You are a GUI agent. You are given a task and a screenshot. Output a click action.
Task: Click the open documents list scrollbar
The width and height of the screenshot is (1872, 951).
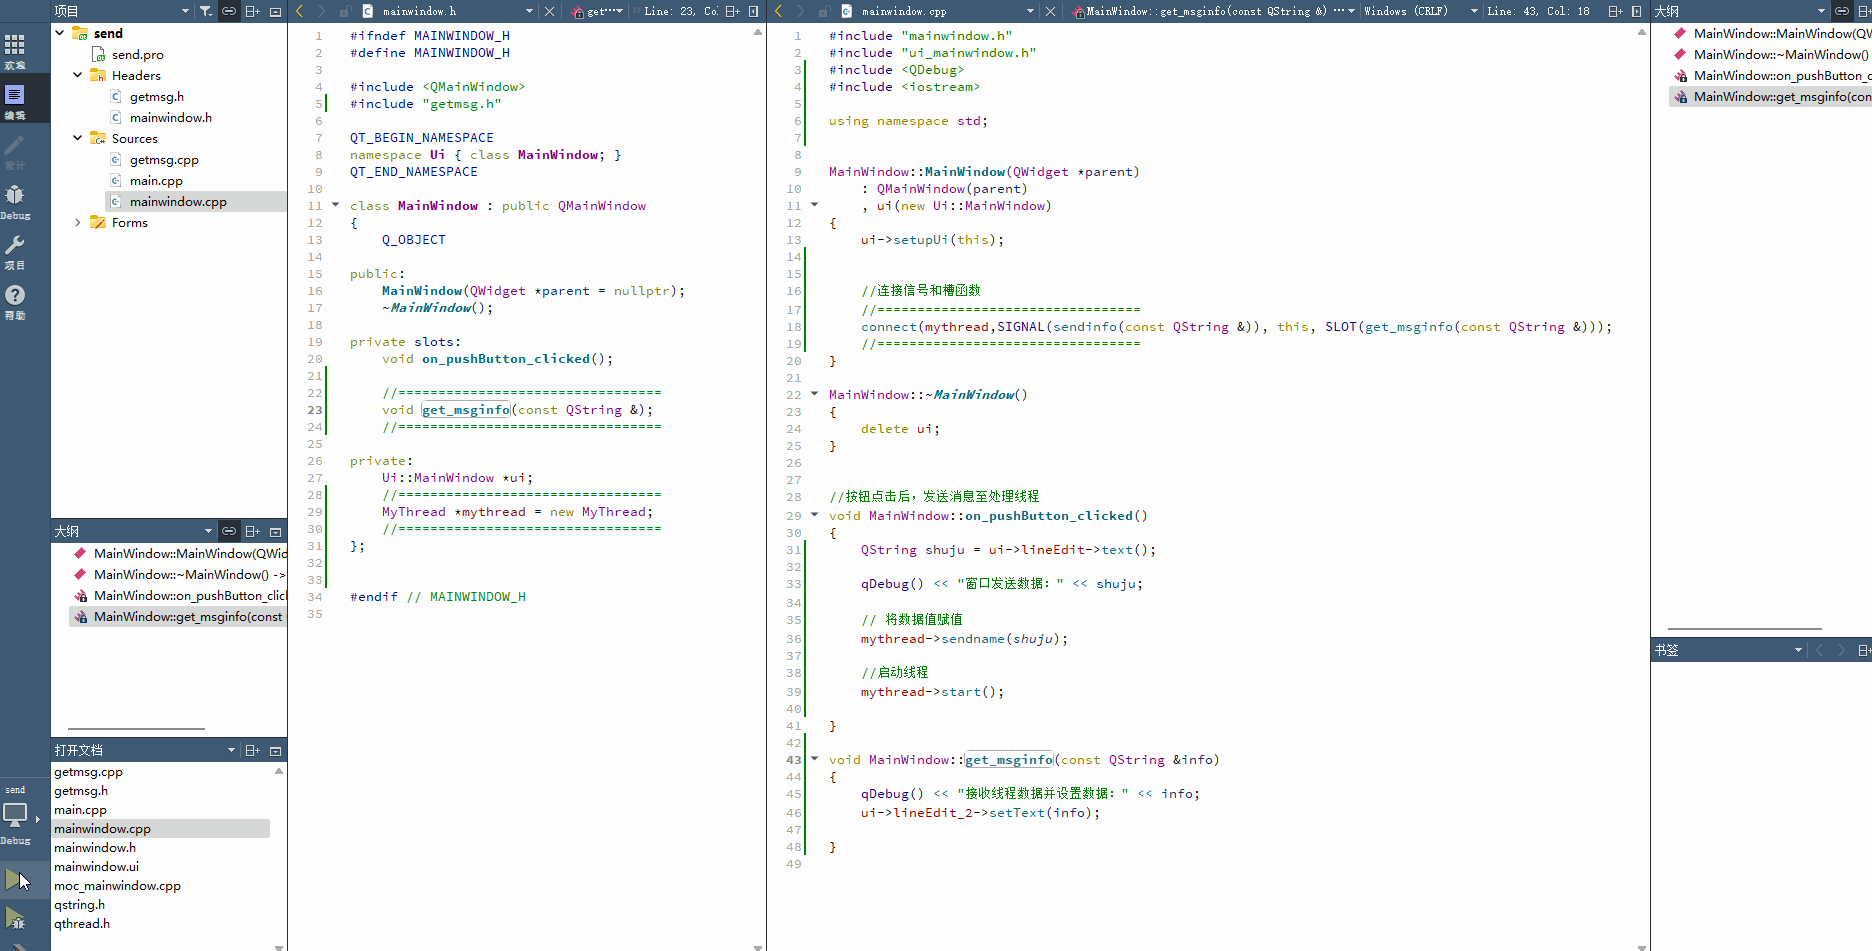point(279,858)
